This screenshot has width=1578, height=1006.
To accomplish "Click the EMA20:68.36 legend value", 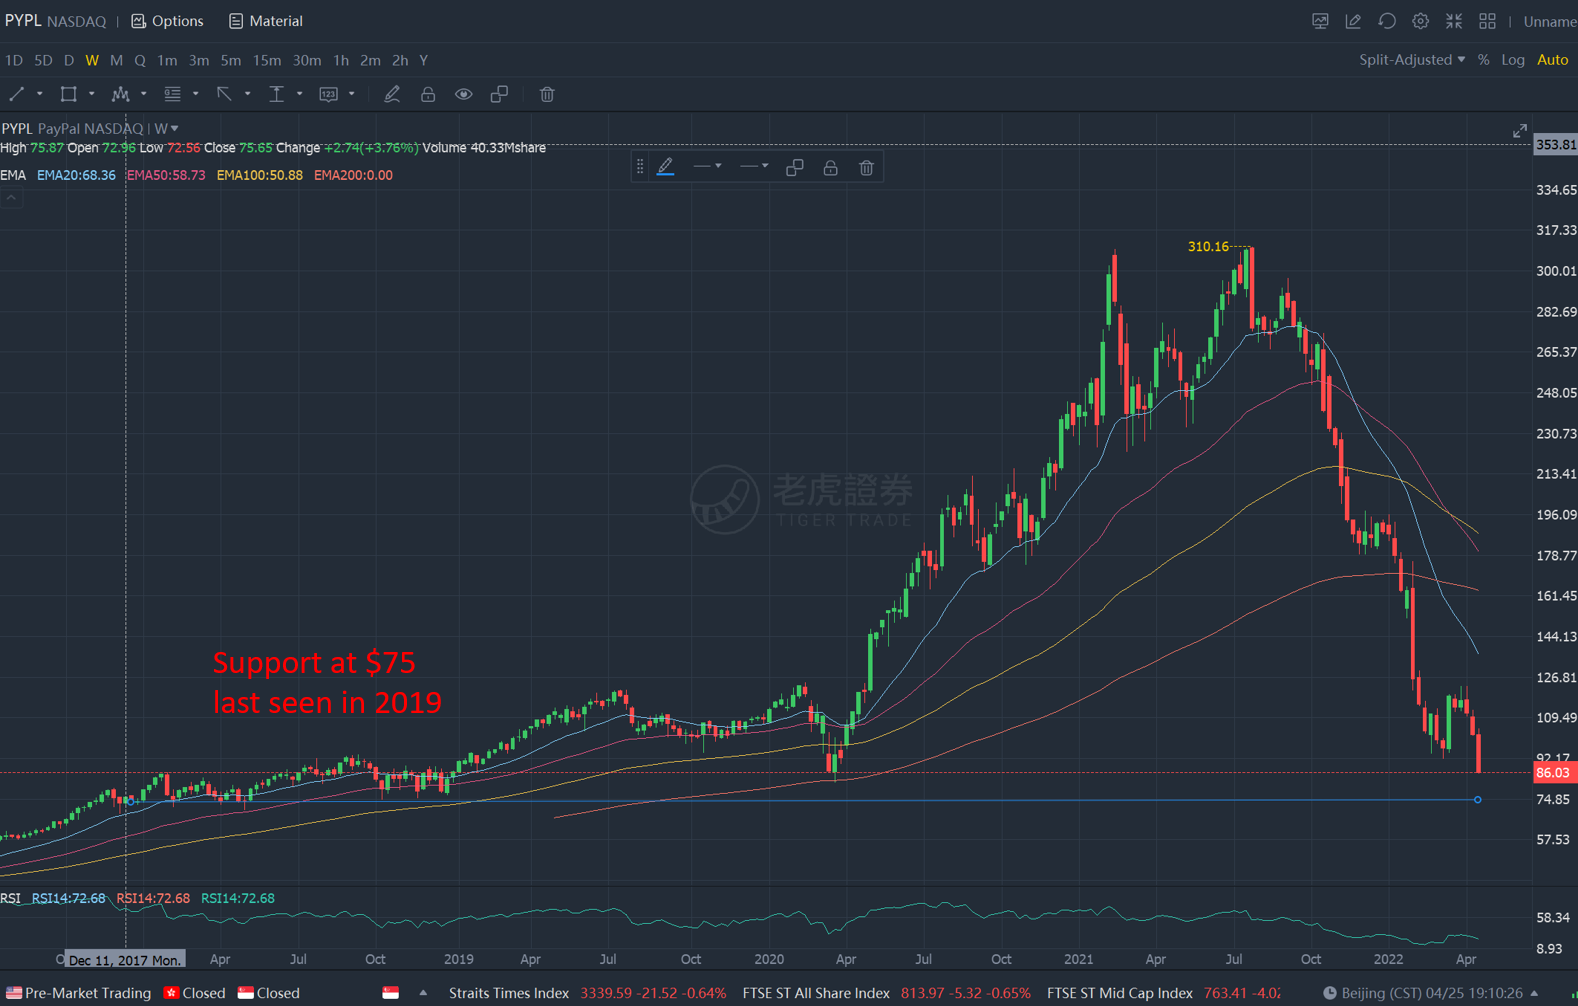I will click(76, 175).
